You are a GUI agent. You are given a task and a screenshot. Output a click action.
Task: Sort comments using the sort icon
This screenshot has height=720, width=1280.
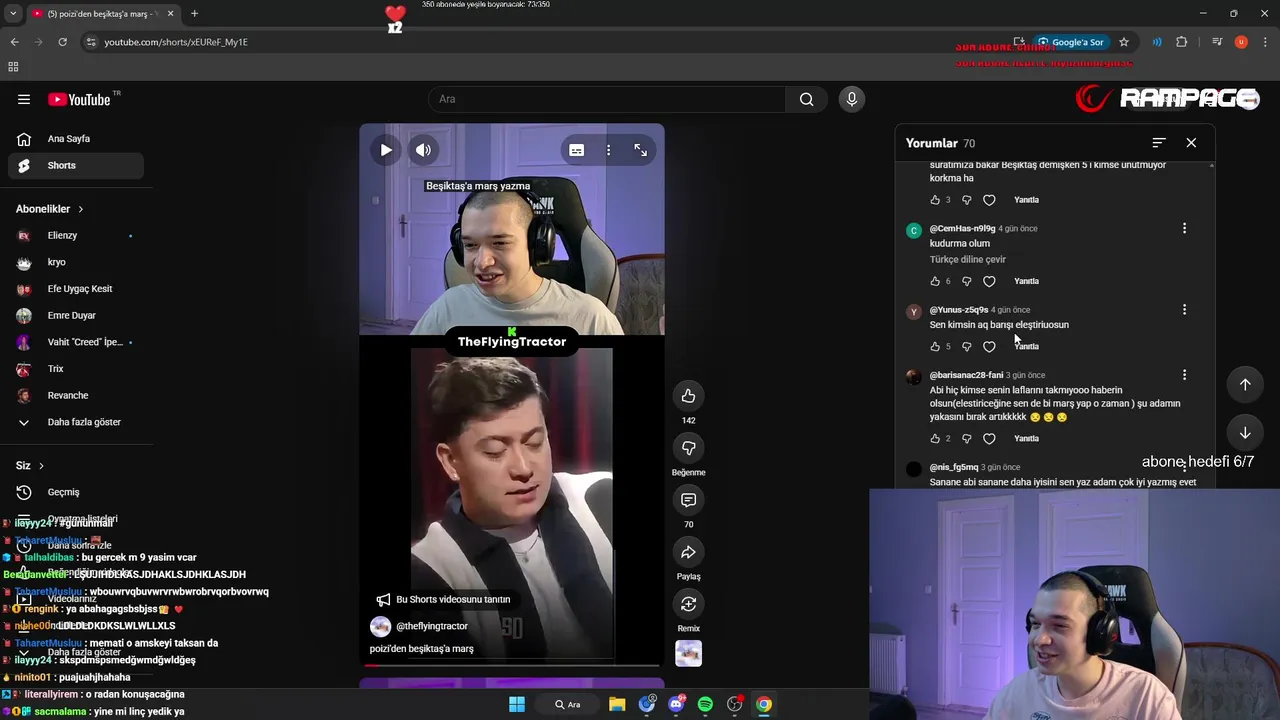click(x=1159, y=143)
